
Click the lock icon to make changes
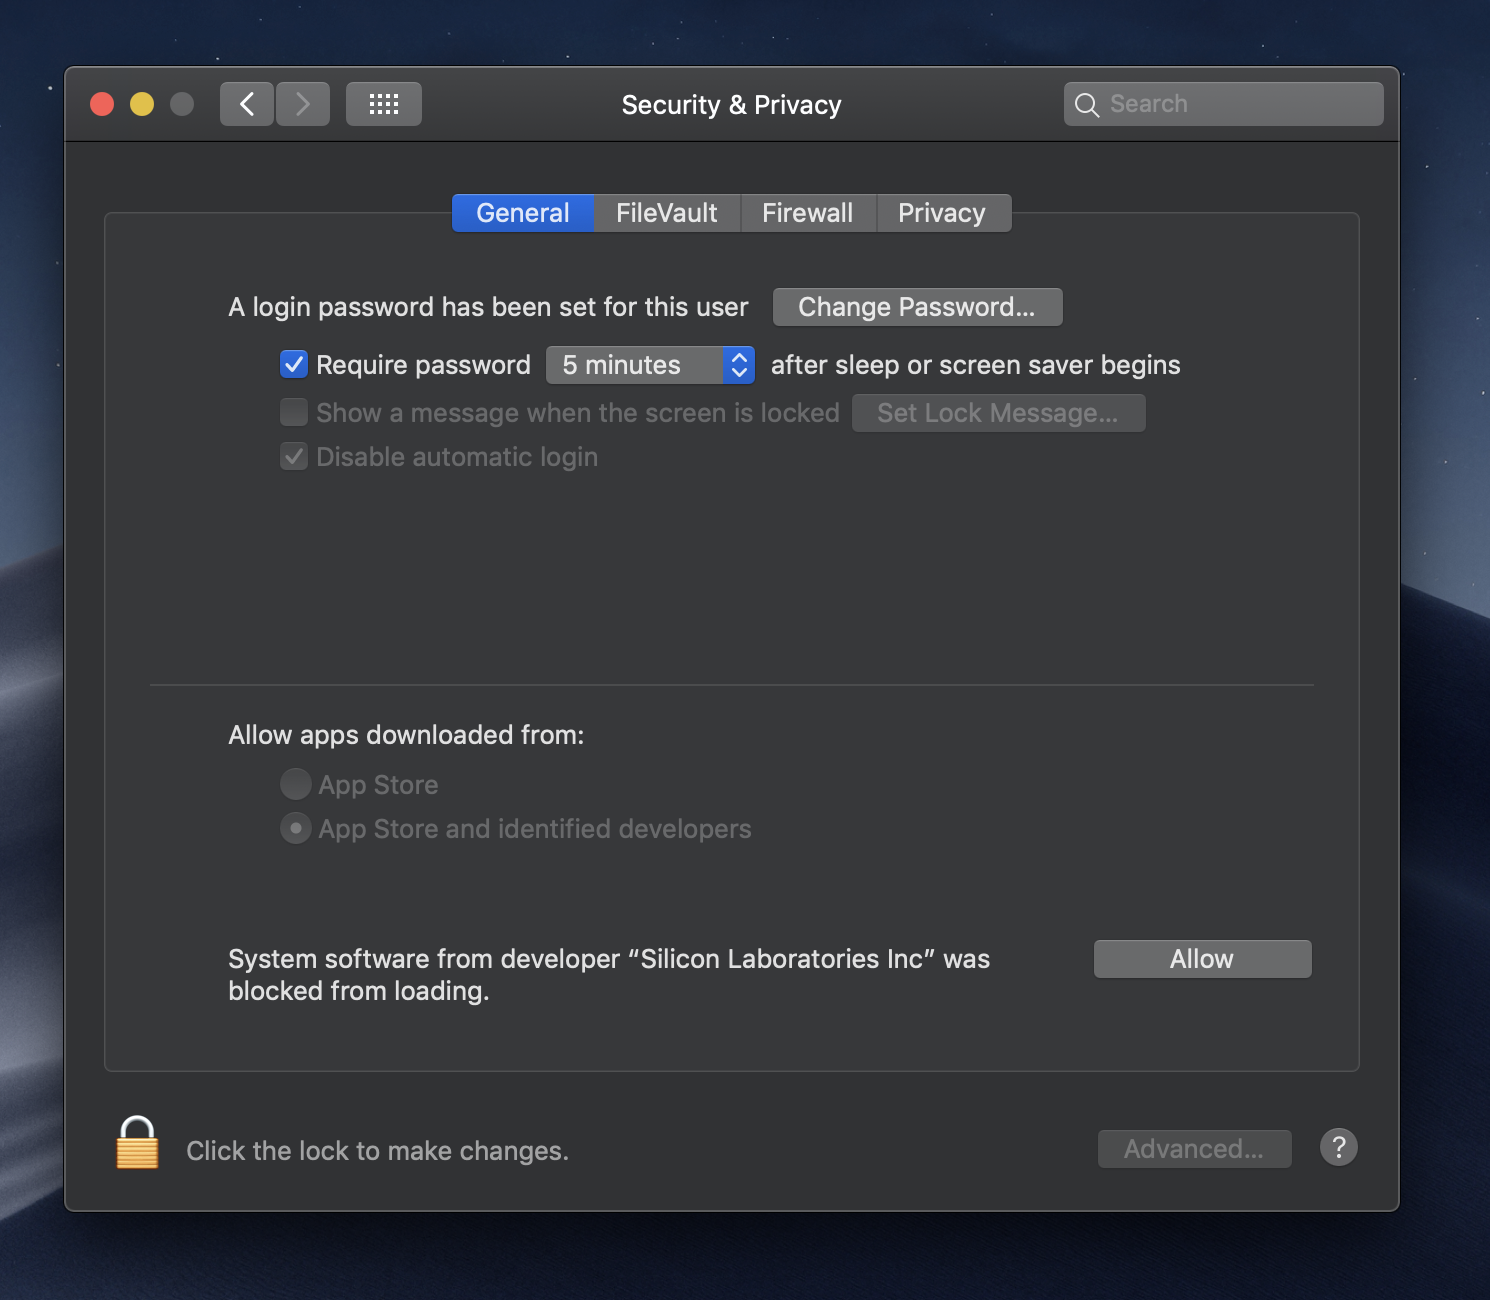[x=137, y=1143]
